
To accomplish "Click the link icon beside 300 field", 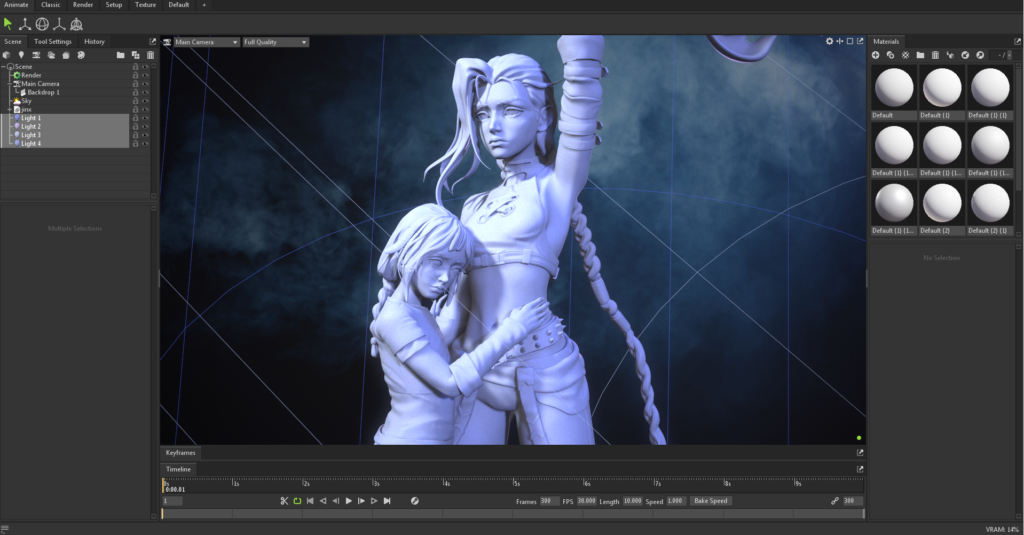I will click(x=835, y=501).
